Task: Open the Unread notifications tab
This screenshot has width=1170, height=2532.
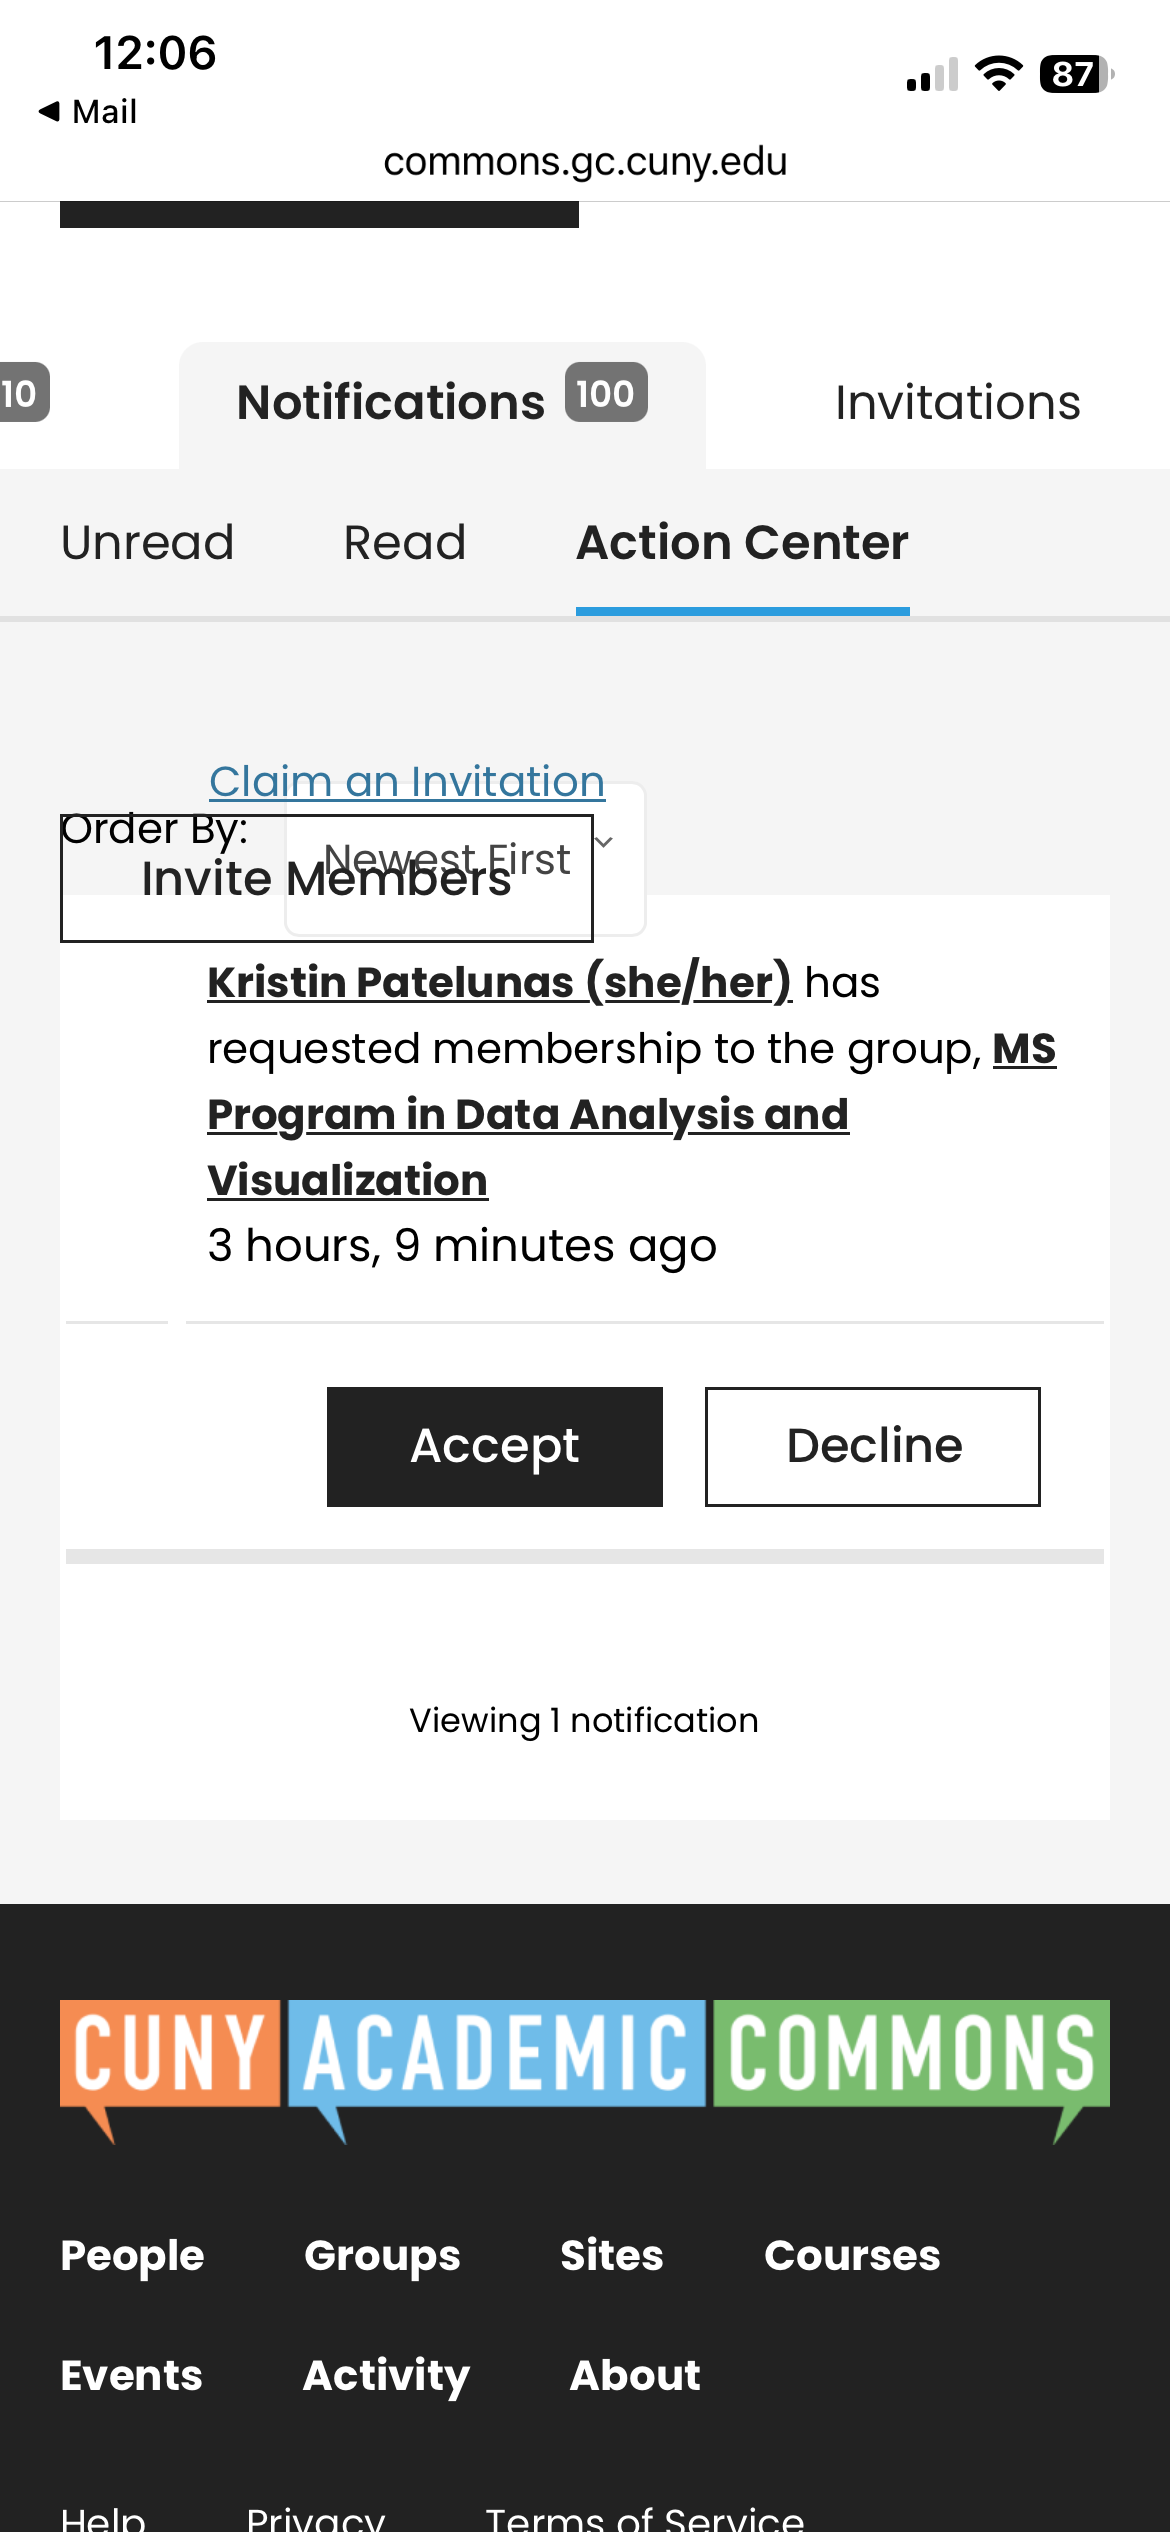Action: [147, 543]
